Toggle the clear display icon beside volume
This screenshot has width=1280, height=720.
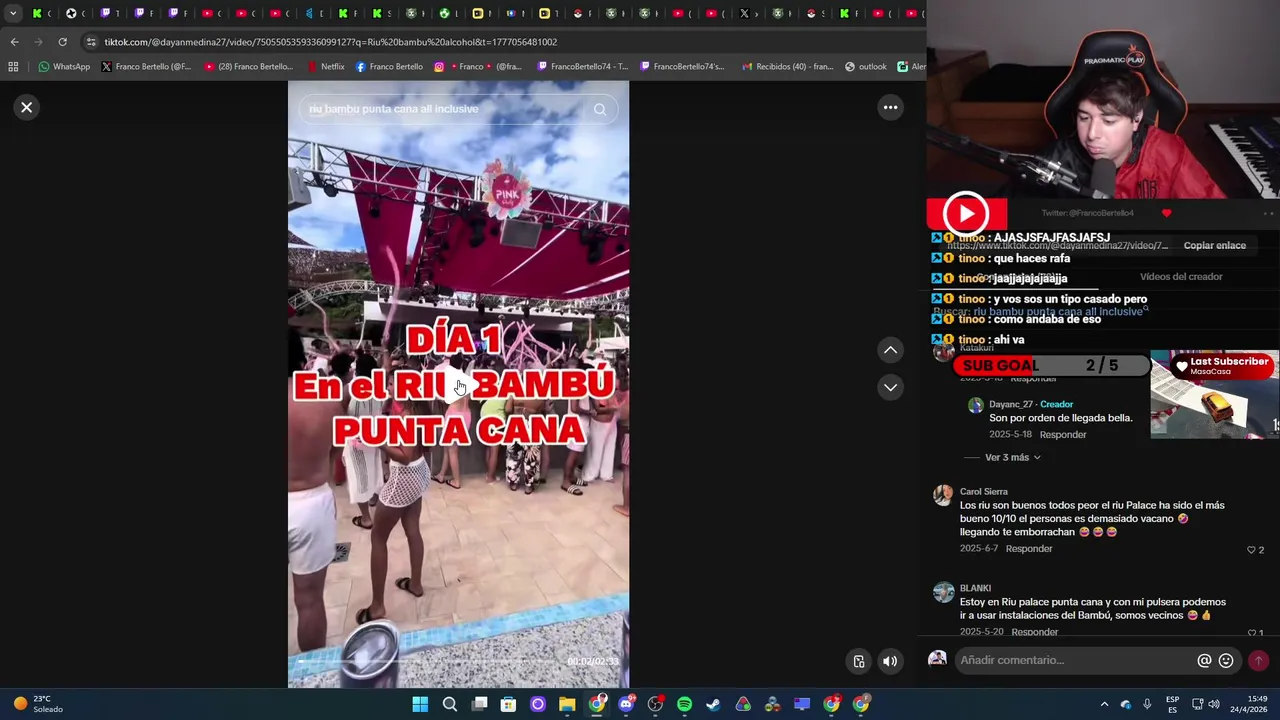click(859, 661)
